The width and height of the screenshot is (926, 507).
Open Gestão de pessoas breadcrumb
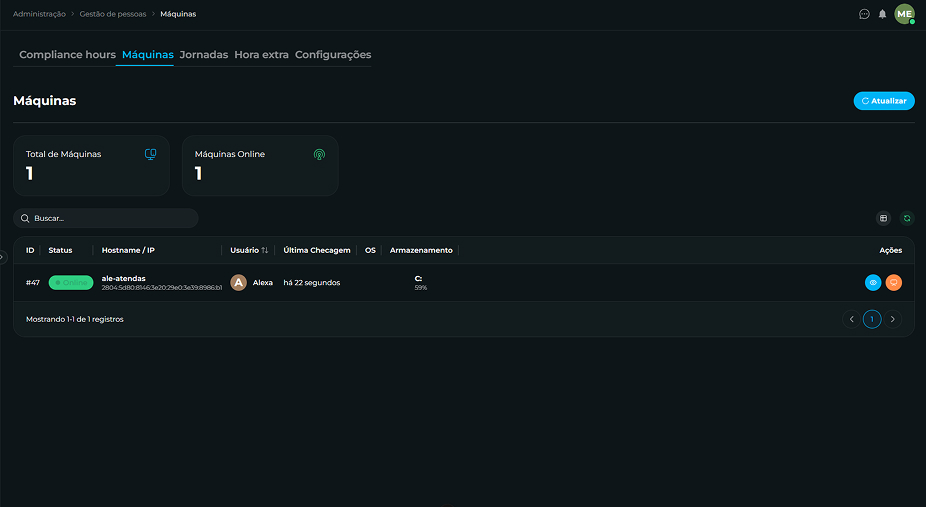113,14
